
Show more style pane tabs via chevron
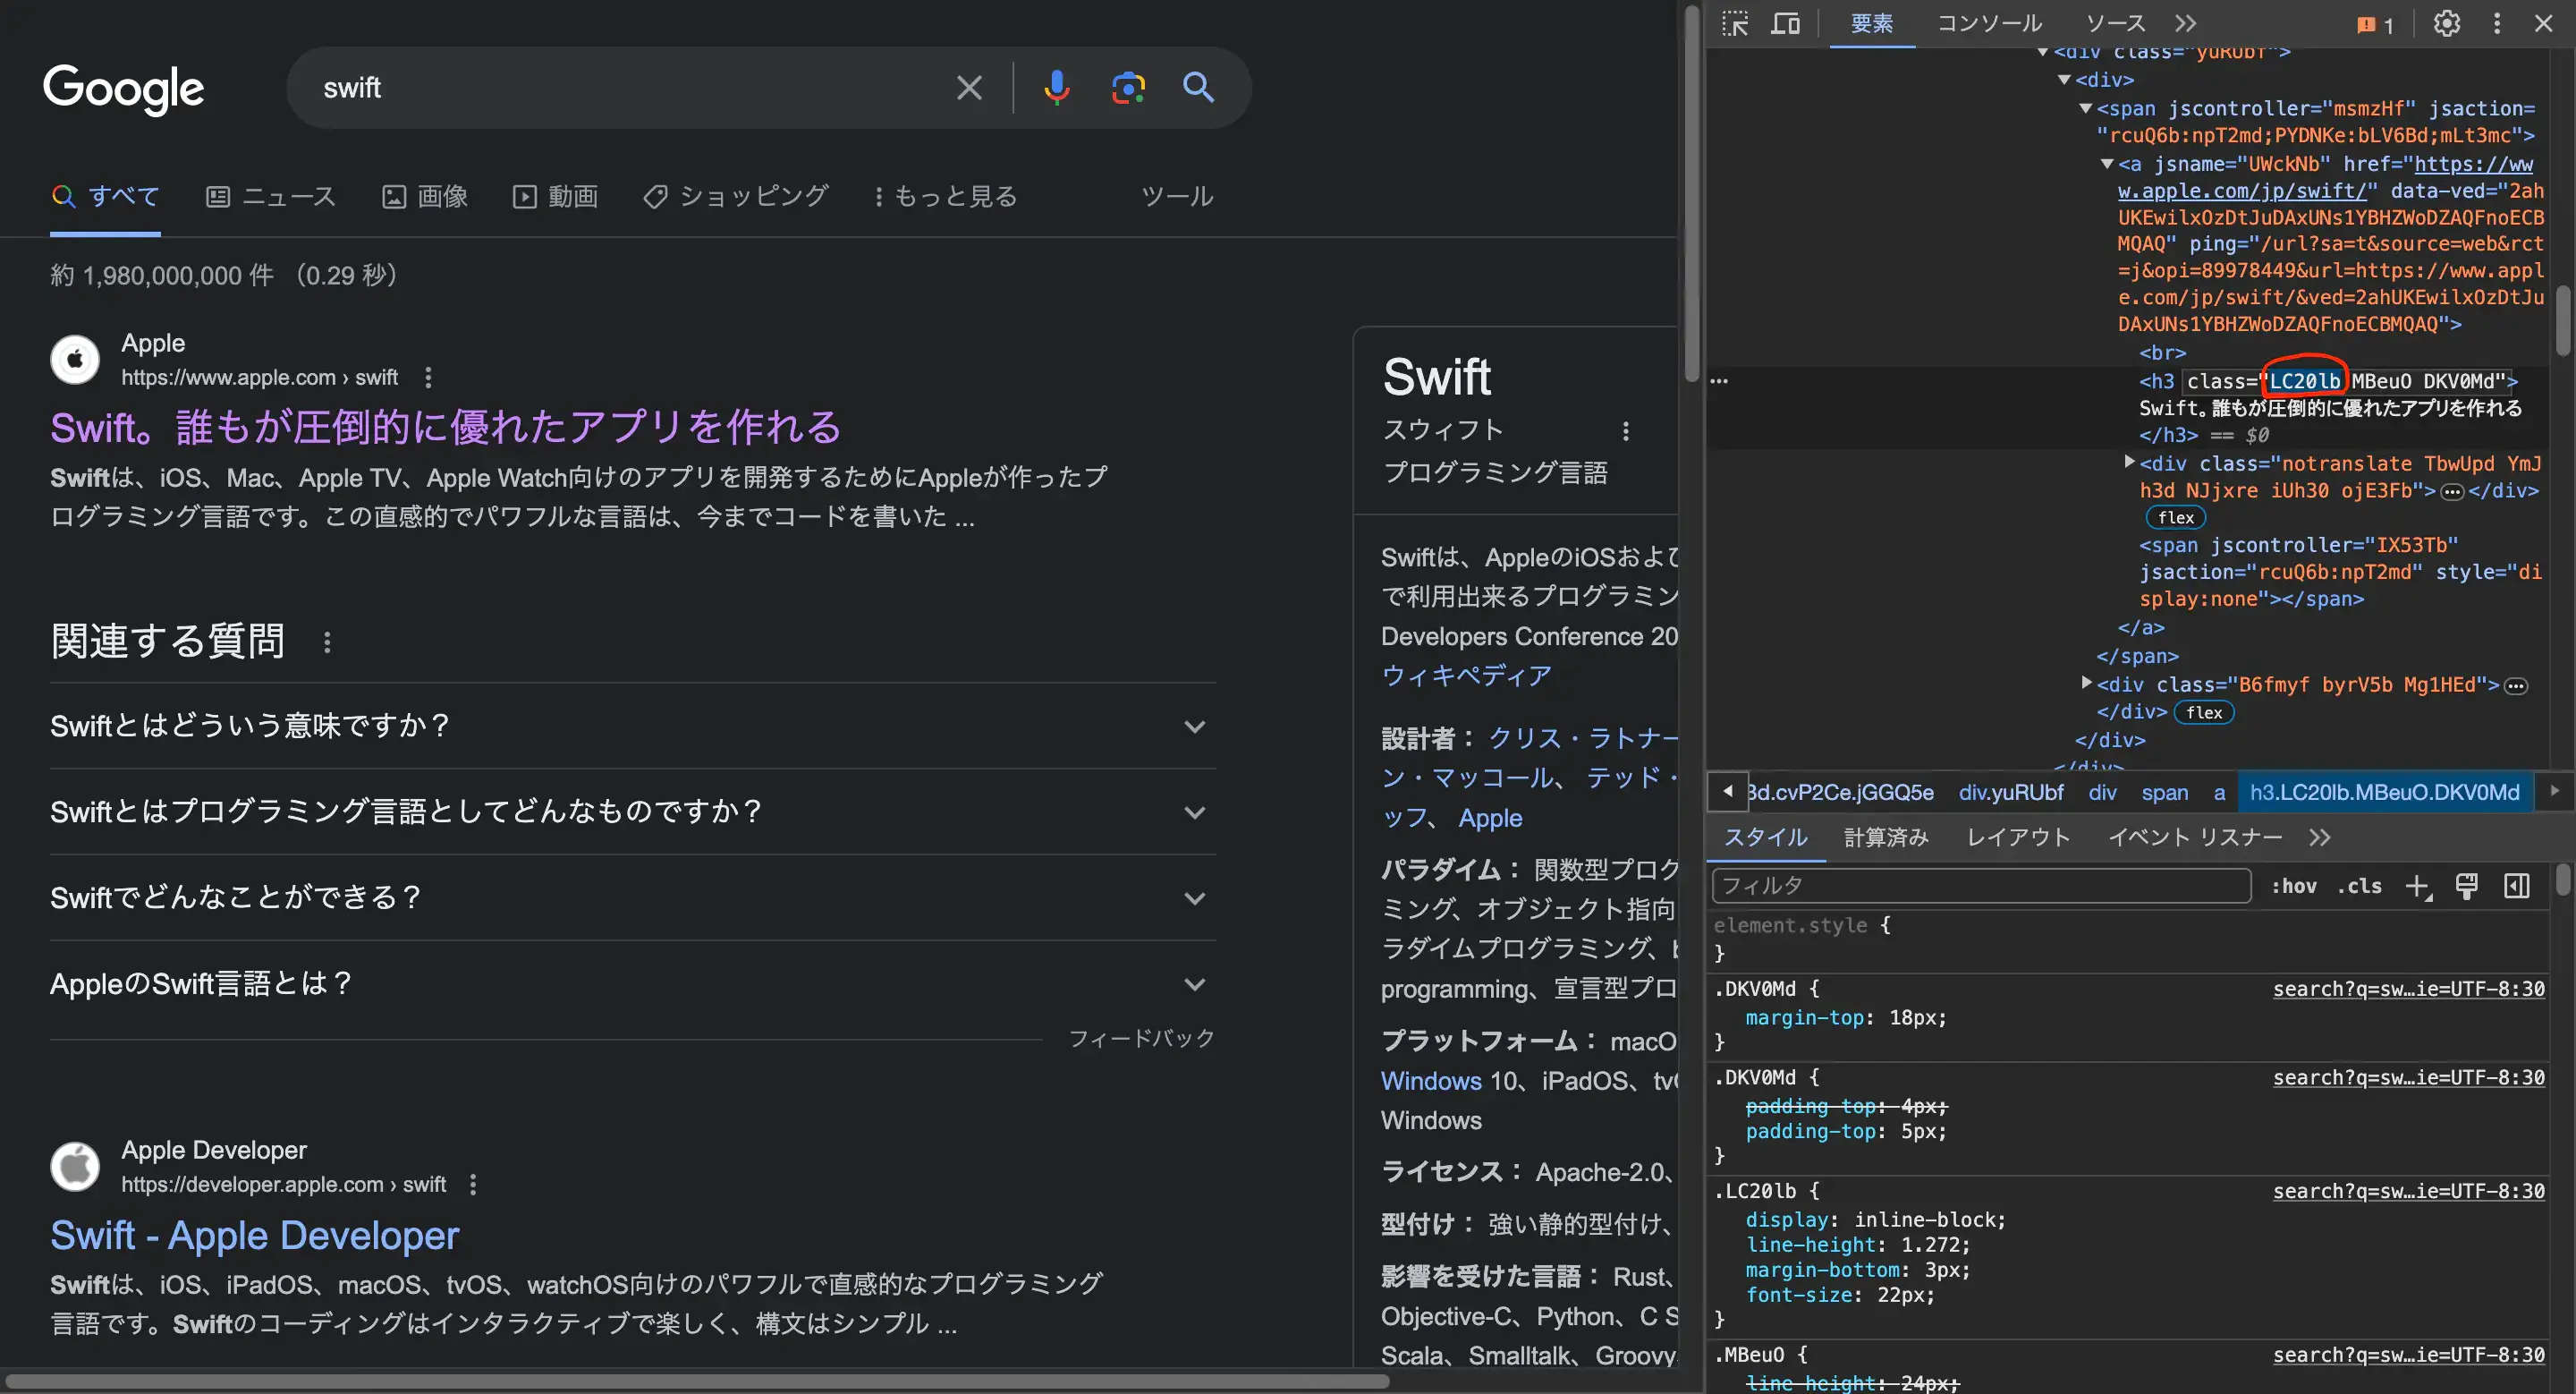(2320, 837)
